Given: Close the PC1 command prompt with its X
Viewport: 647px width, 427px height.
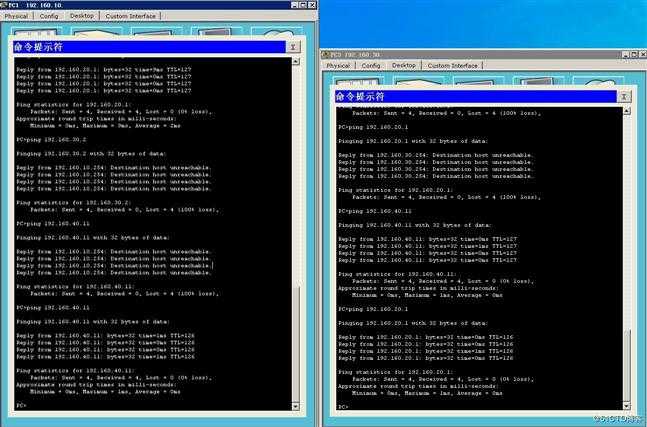Looking at the screenshot, I should pos(293,47).
